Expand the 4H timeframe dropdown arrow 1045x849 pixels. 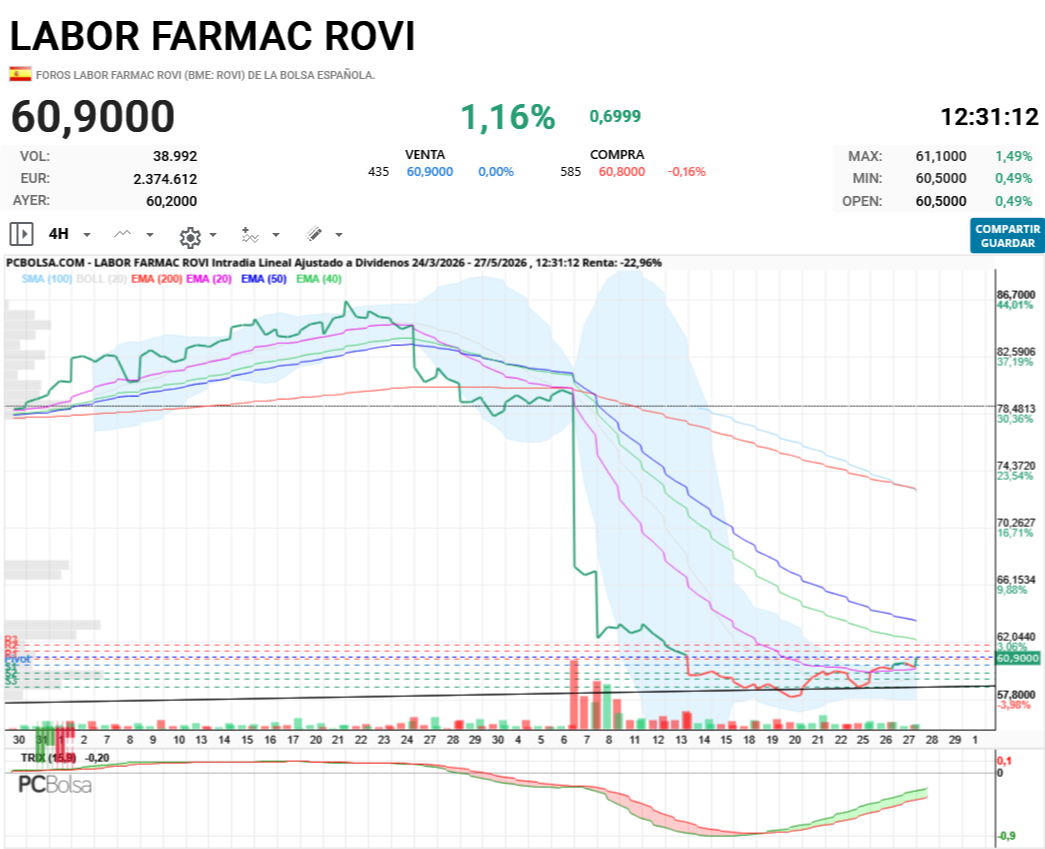tap(87, 235)
